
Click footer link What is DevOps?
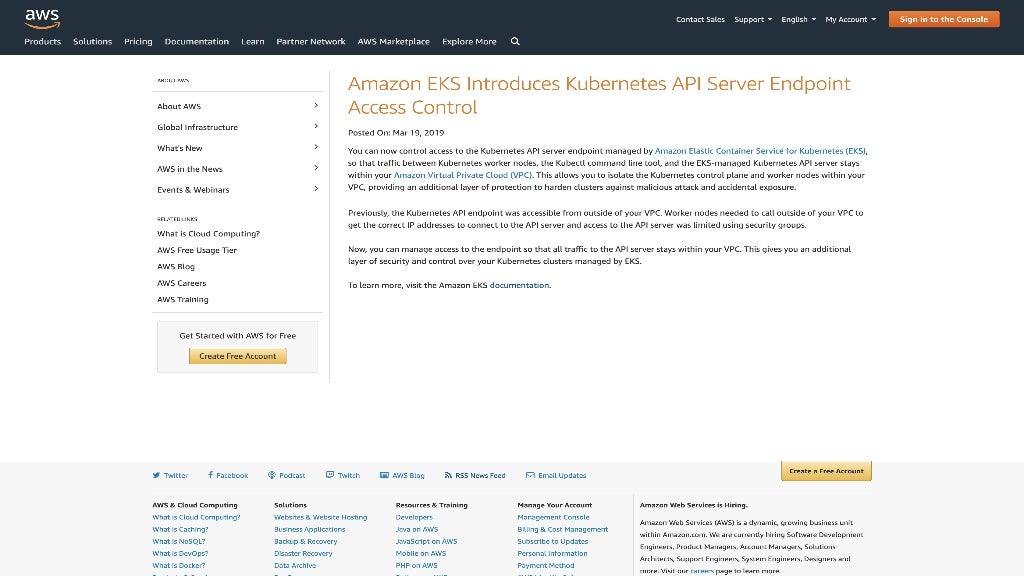click(180, 554)
